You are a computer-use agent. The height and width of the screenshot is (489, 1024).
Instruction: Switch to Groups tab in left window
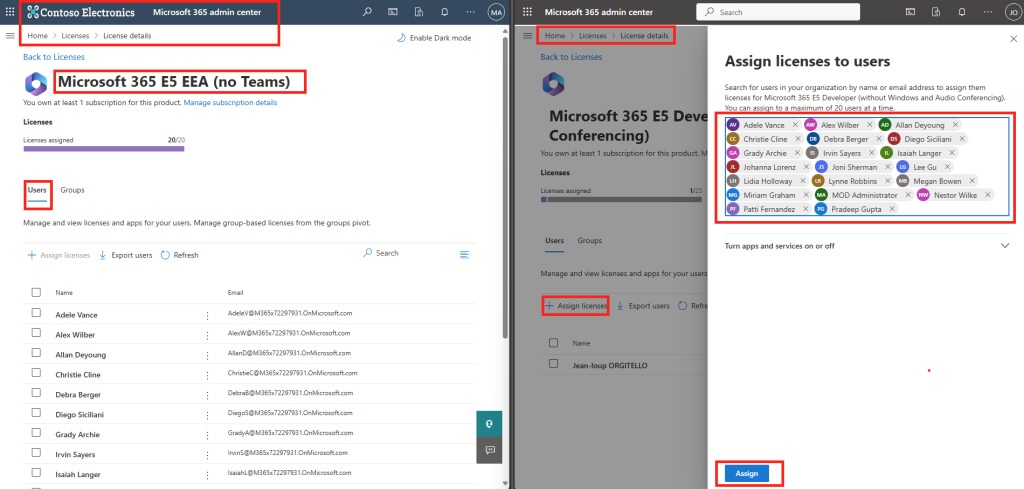[x=72, y=190]
